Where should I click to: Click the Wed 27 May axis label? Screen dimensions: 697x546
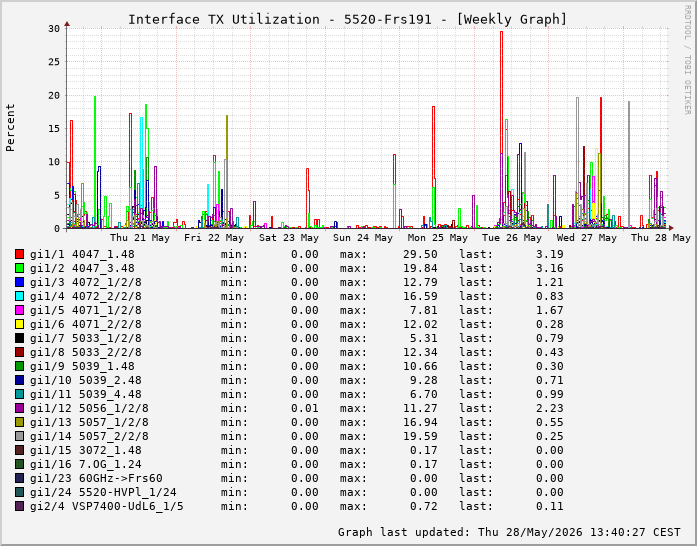click(587, 238)
